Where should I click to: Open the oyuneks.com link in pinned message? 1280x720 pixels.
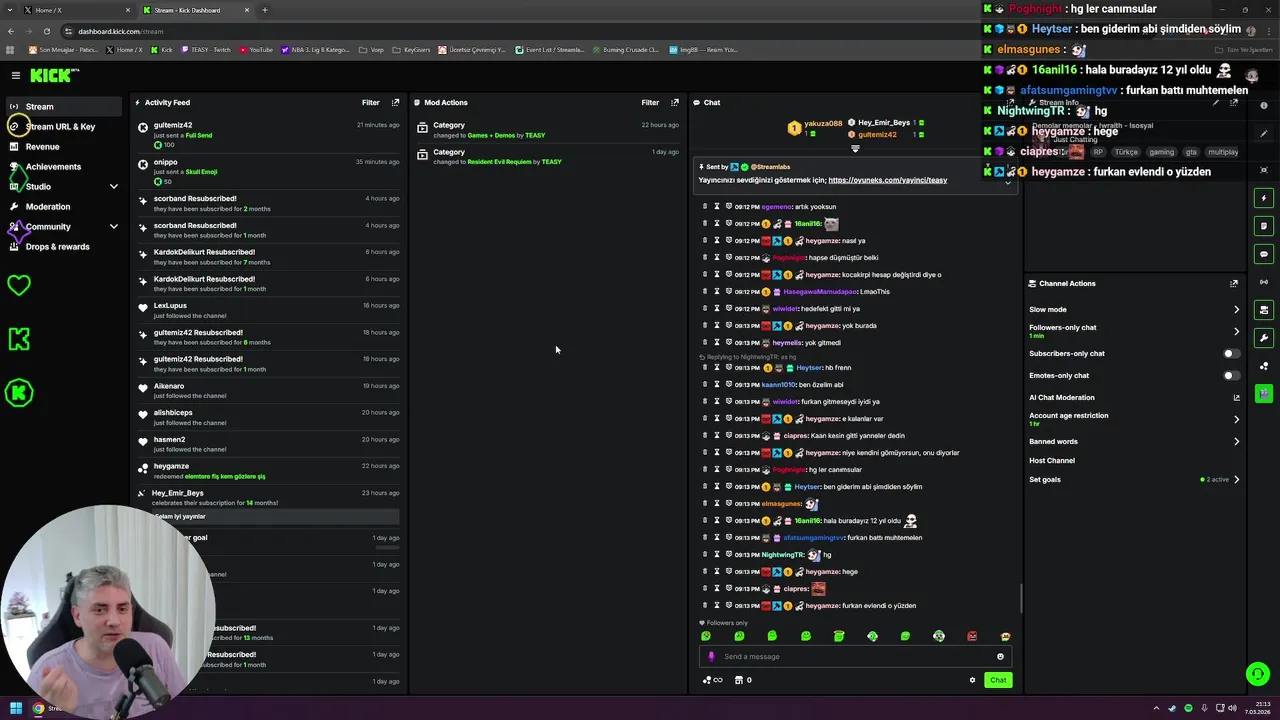887,180
